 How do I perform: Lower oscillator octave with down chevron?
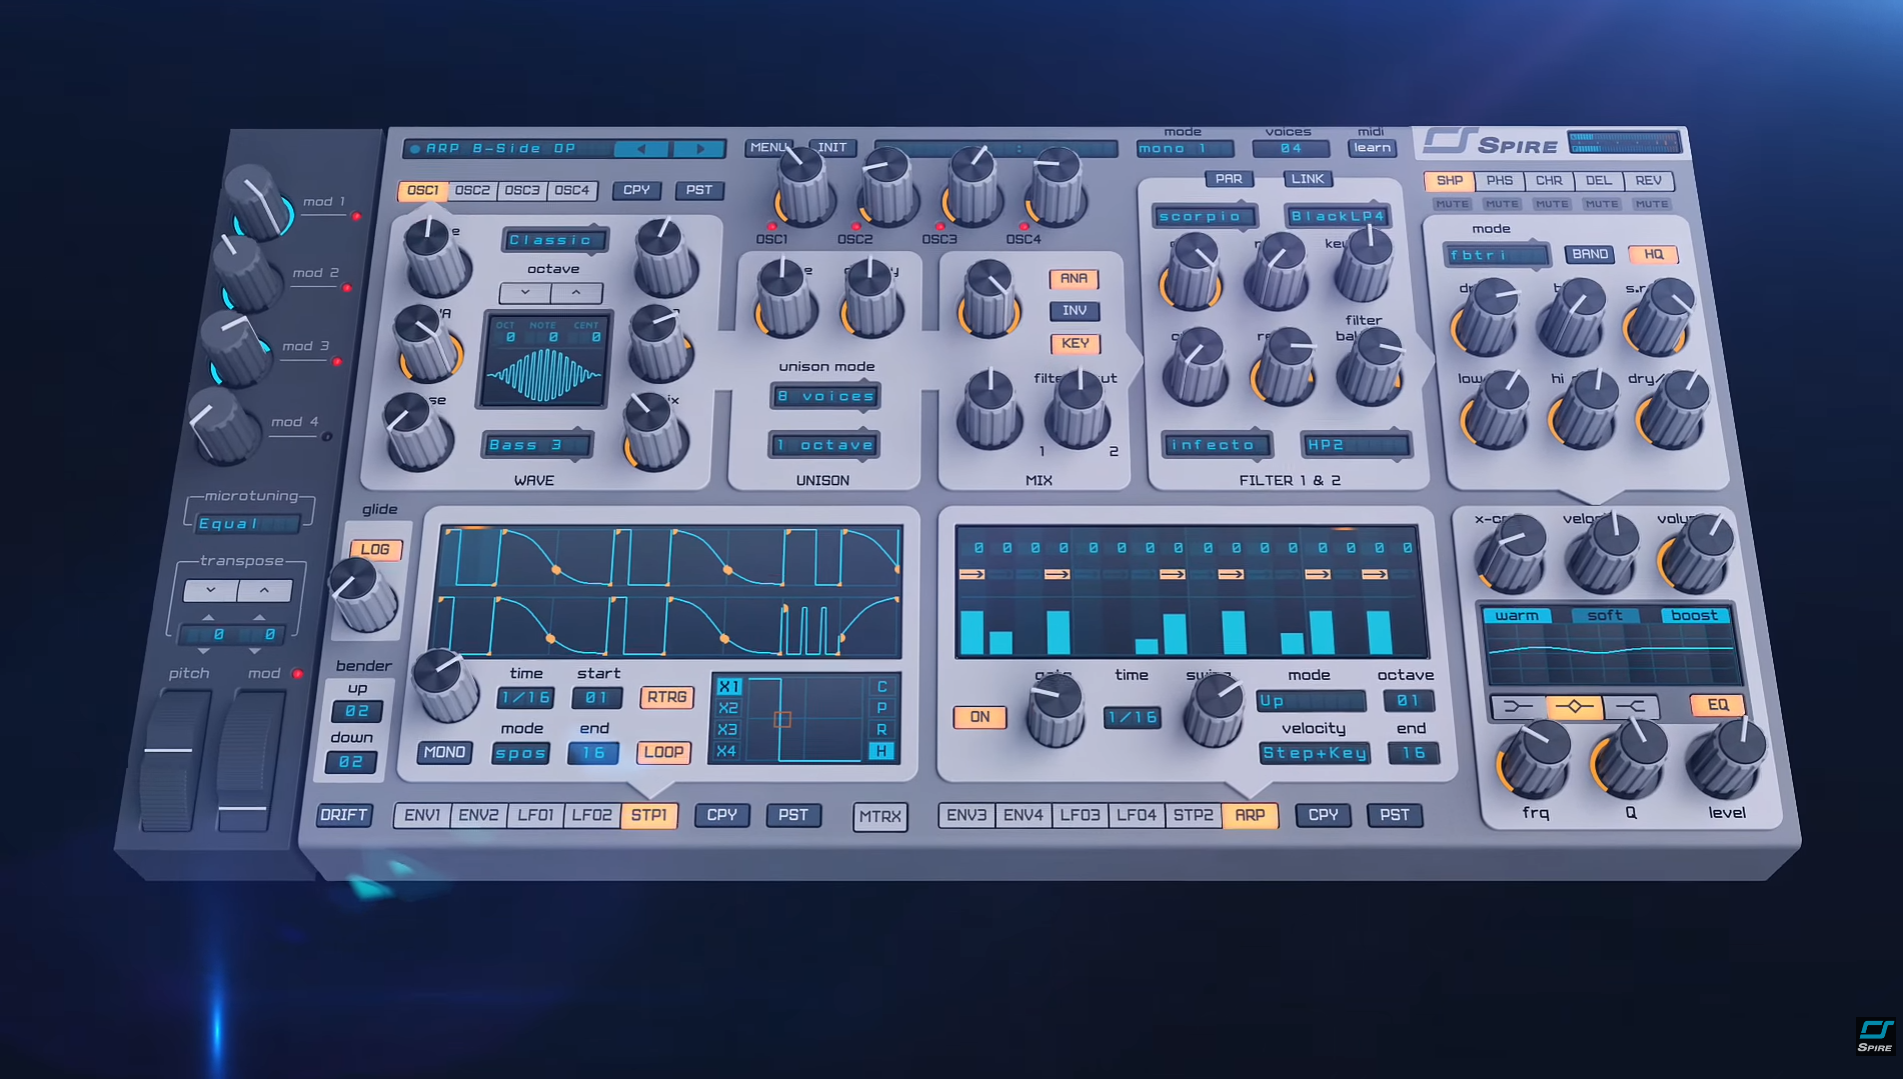pos(525,293)
